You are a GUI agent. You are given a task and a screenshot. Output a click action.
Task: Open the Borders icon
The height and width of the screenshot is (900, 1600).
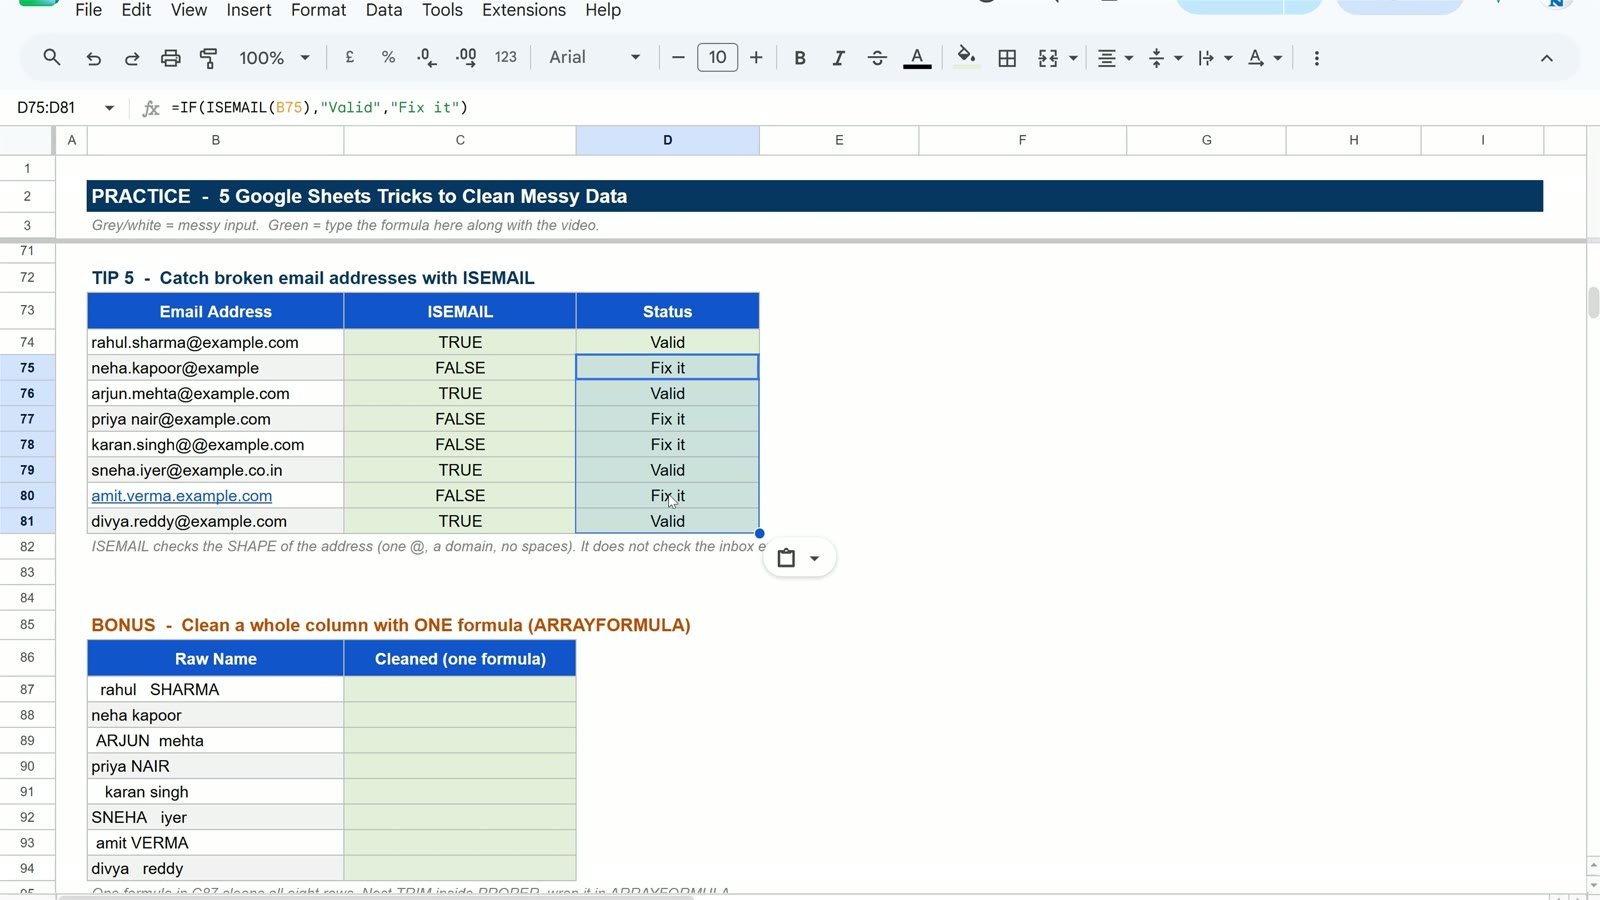1007,58
